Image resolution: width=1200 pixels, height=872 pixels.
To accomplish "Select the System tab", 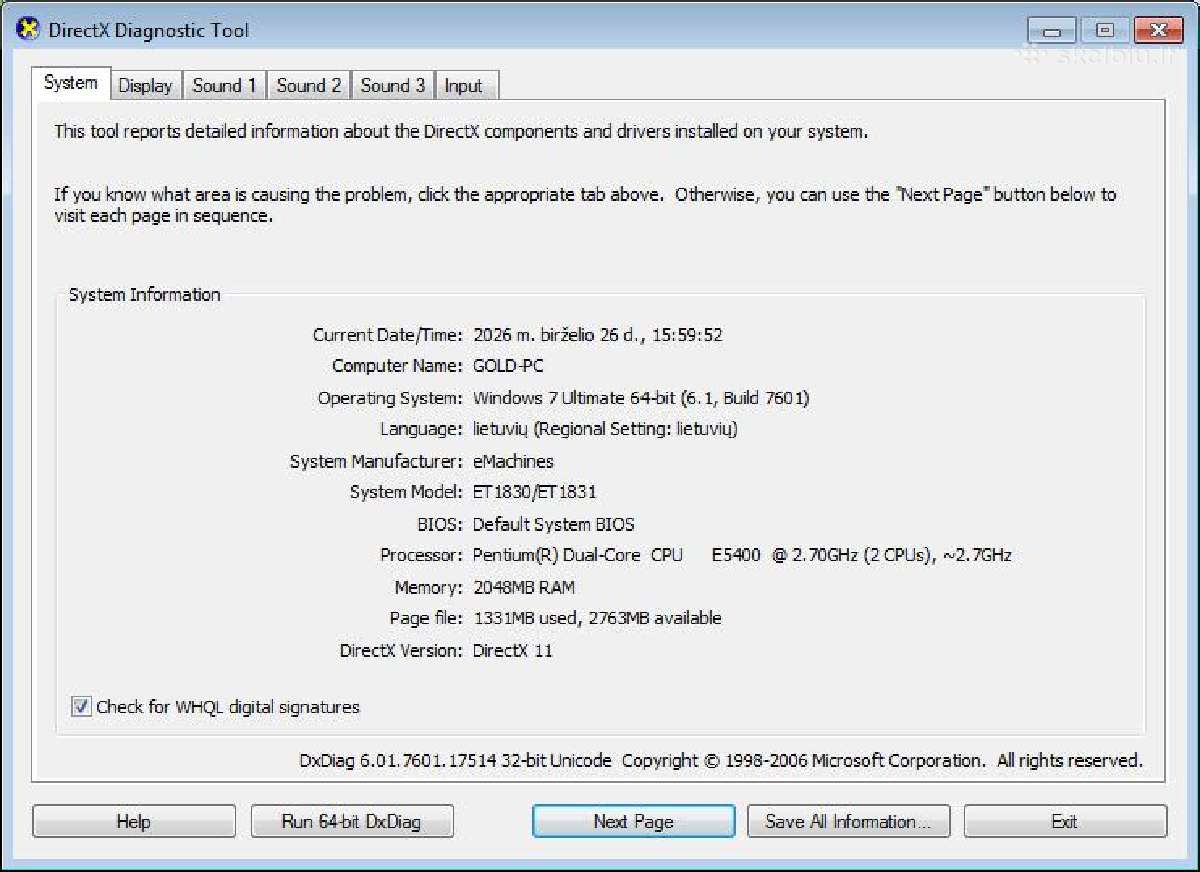I will tap(71, 83).
